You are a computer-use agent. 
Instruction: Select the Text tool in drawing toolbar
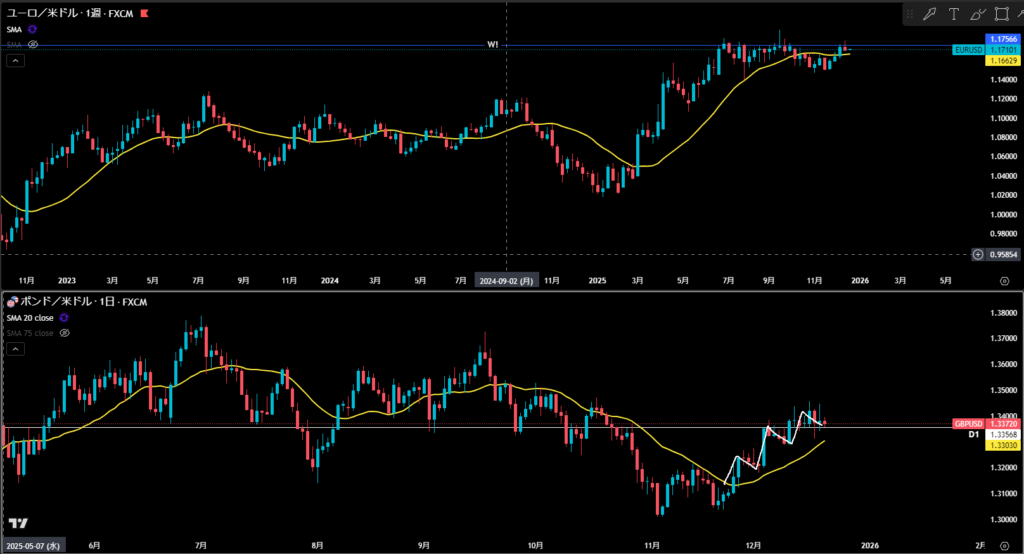(x=953, y=14)
